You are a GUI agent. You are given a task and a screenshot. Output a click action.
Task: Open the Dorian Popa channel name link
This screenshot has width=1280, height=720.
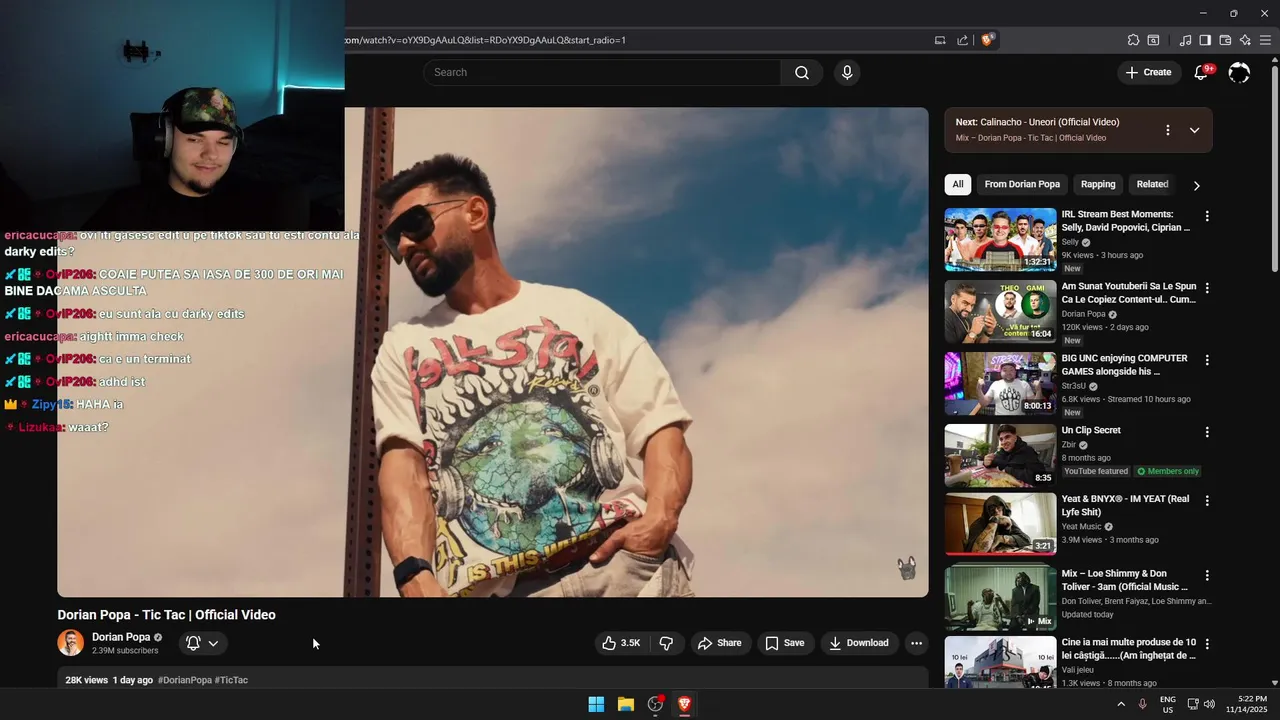(x=121, y=637)
